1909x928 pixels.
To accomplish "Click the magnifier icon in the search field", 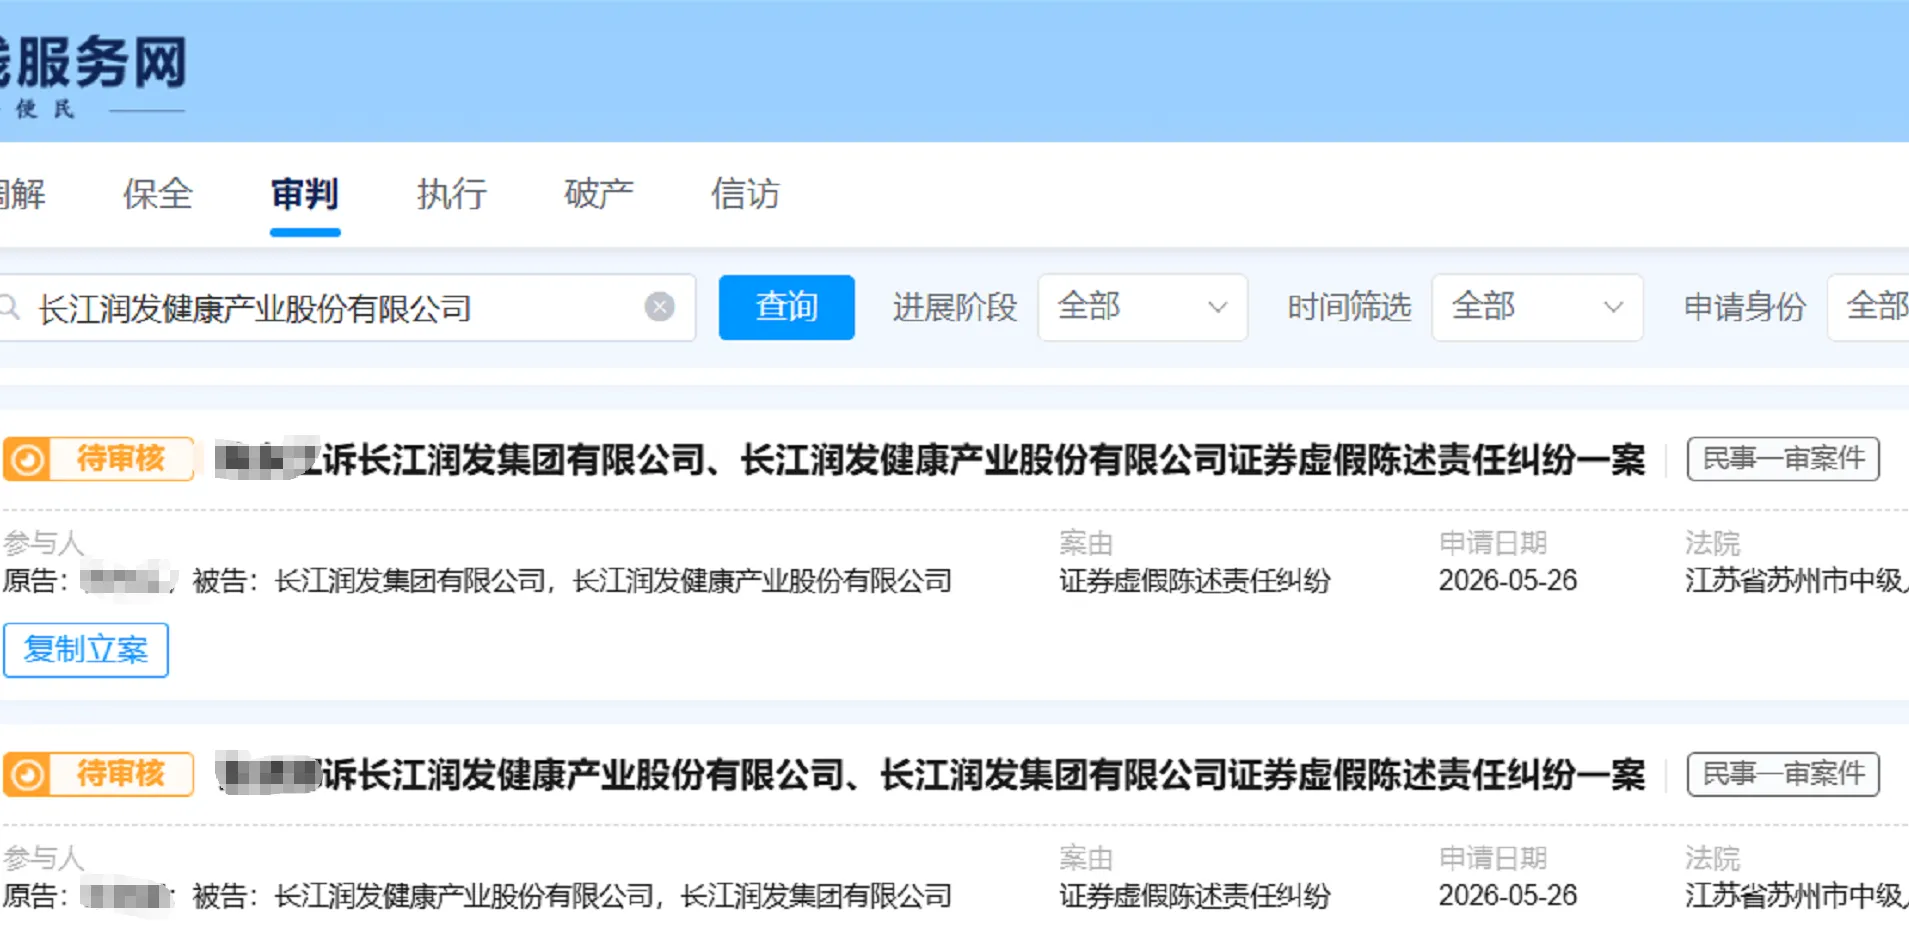I will point(9,307).
